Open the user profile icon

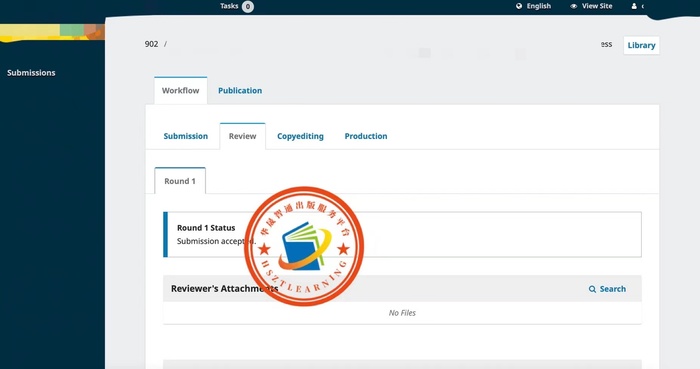[x=634, y=6]
